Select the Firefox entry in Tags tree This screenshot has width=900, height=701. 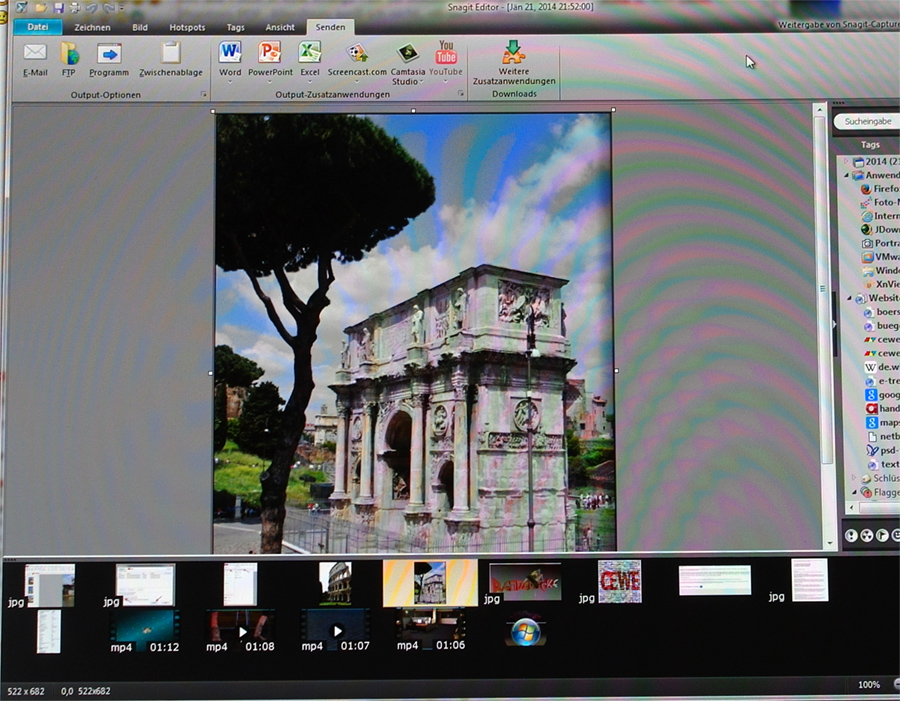pos(878,188)
